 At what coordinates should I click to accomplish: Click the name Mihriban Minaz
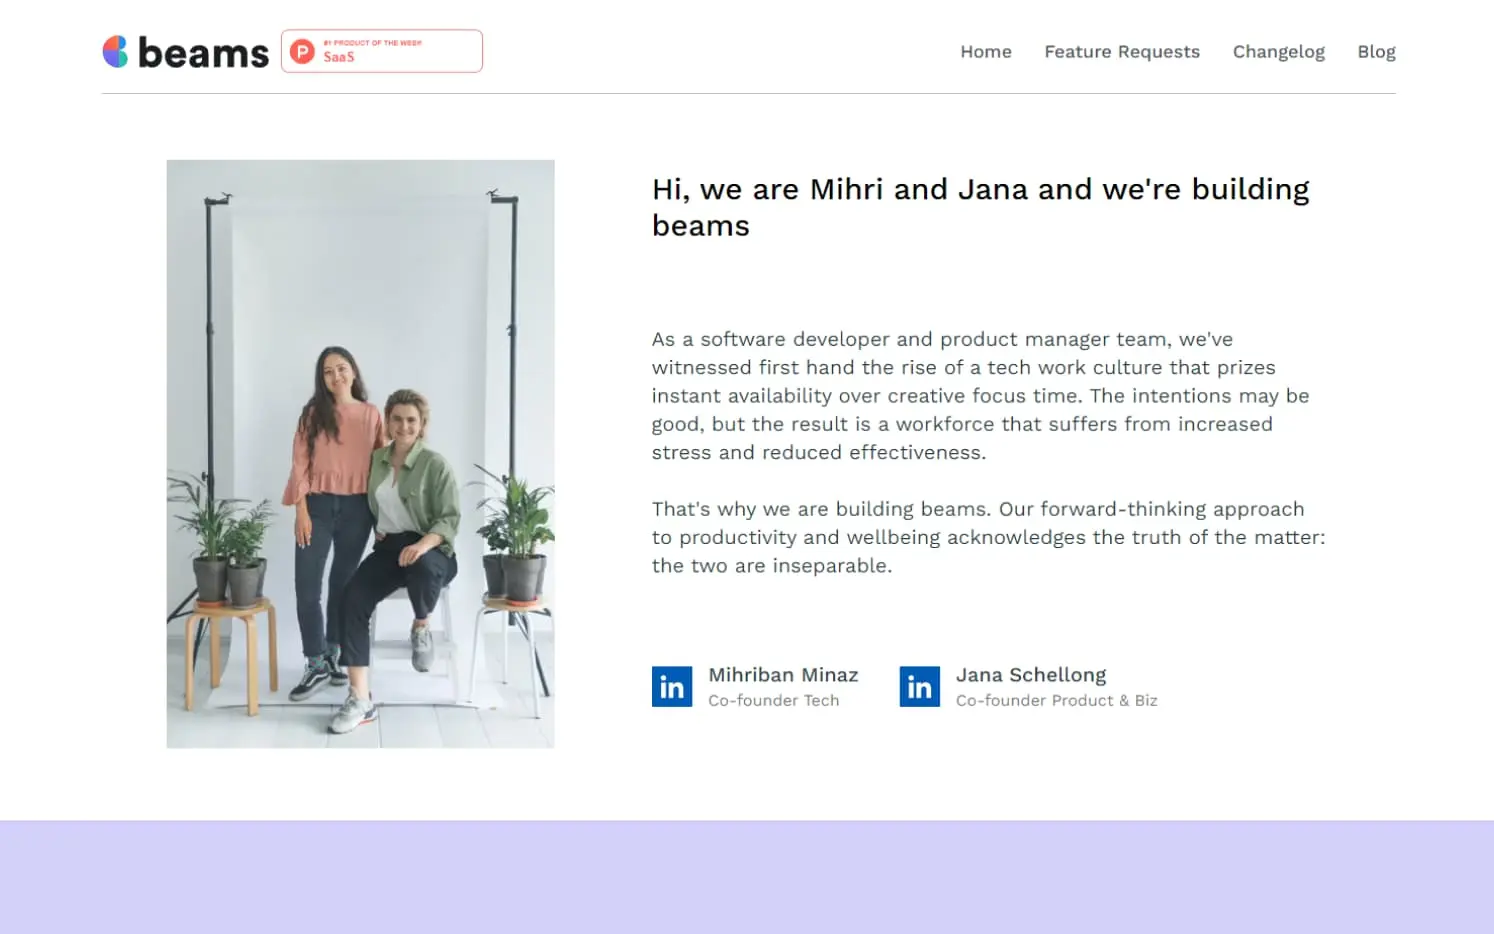(x=783, y=675)
